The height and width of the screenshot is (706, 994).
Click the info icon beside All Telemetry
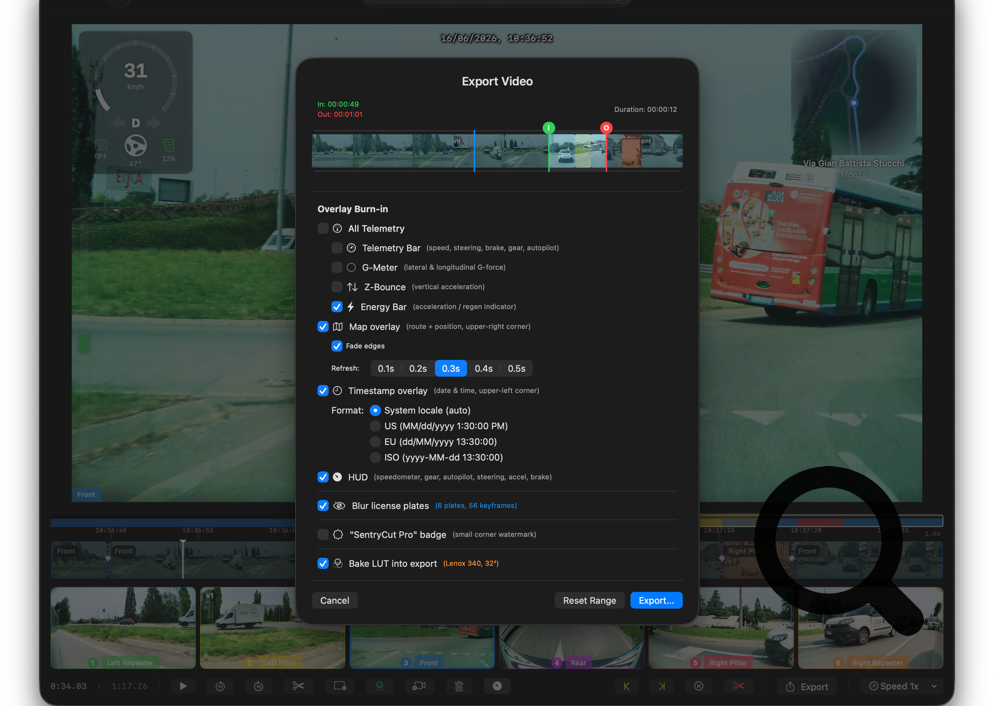[x=337, y=228]
